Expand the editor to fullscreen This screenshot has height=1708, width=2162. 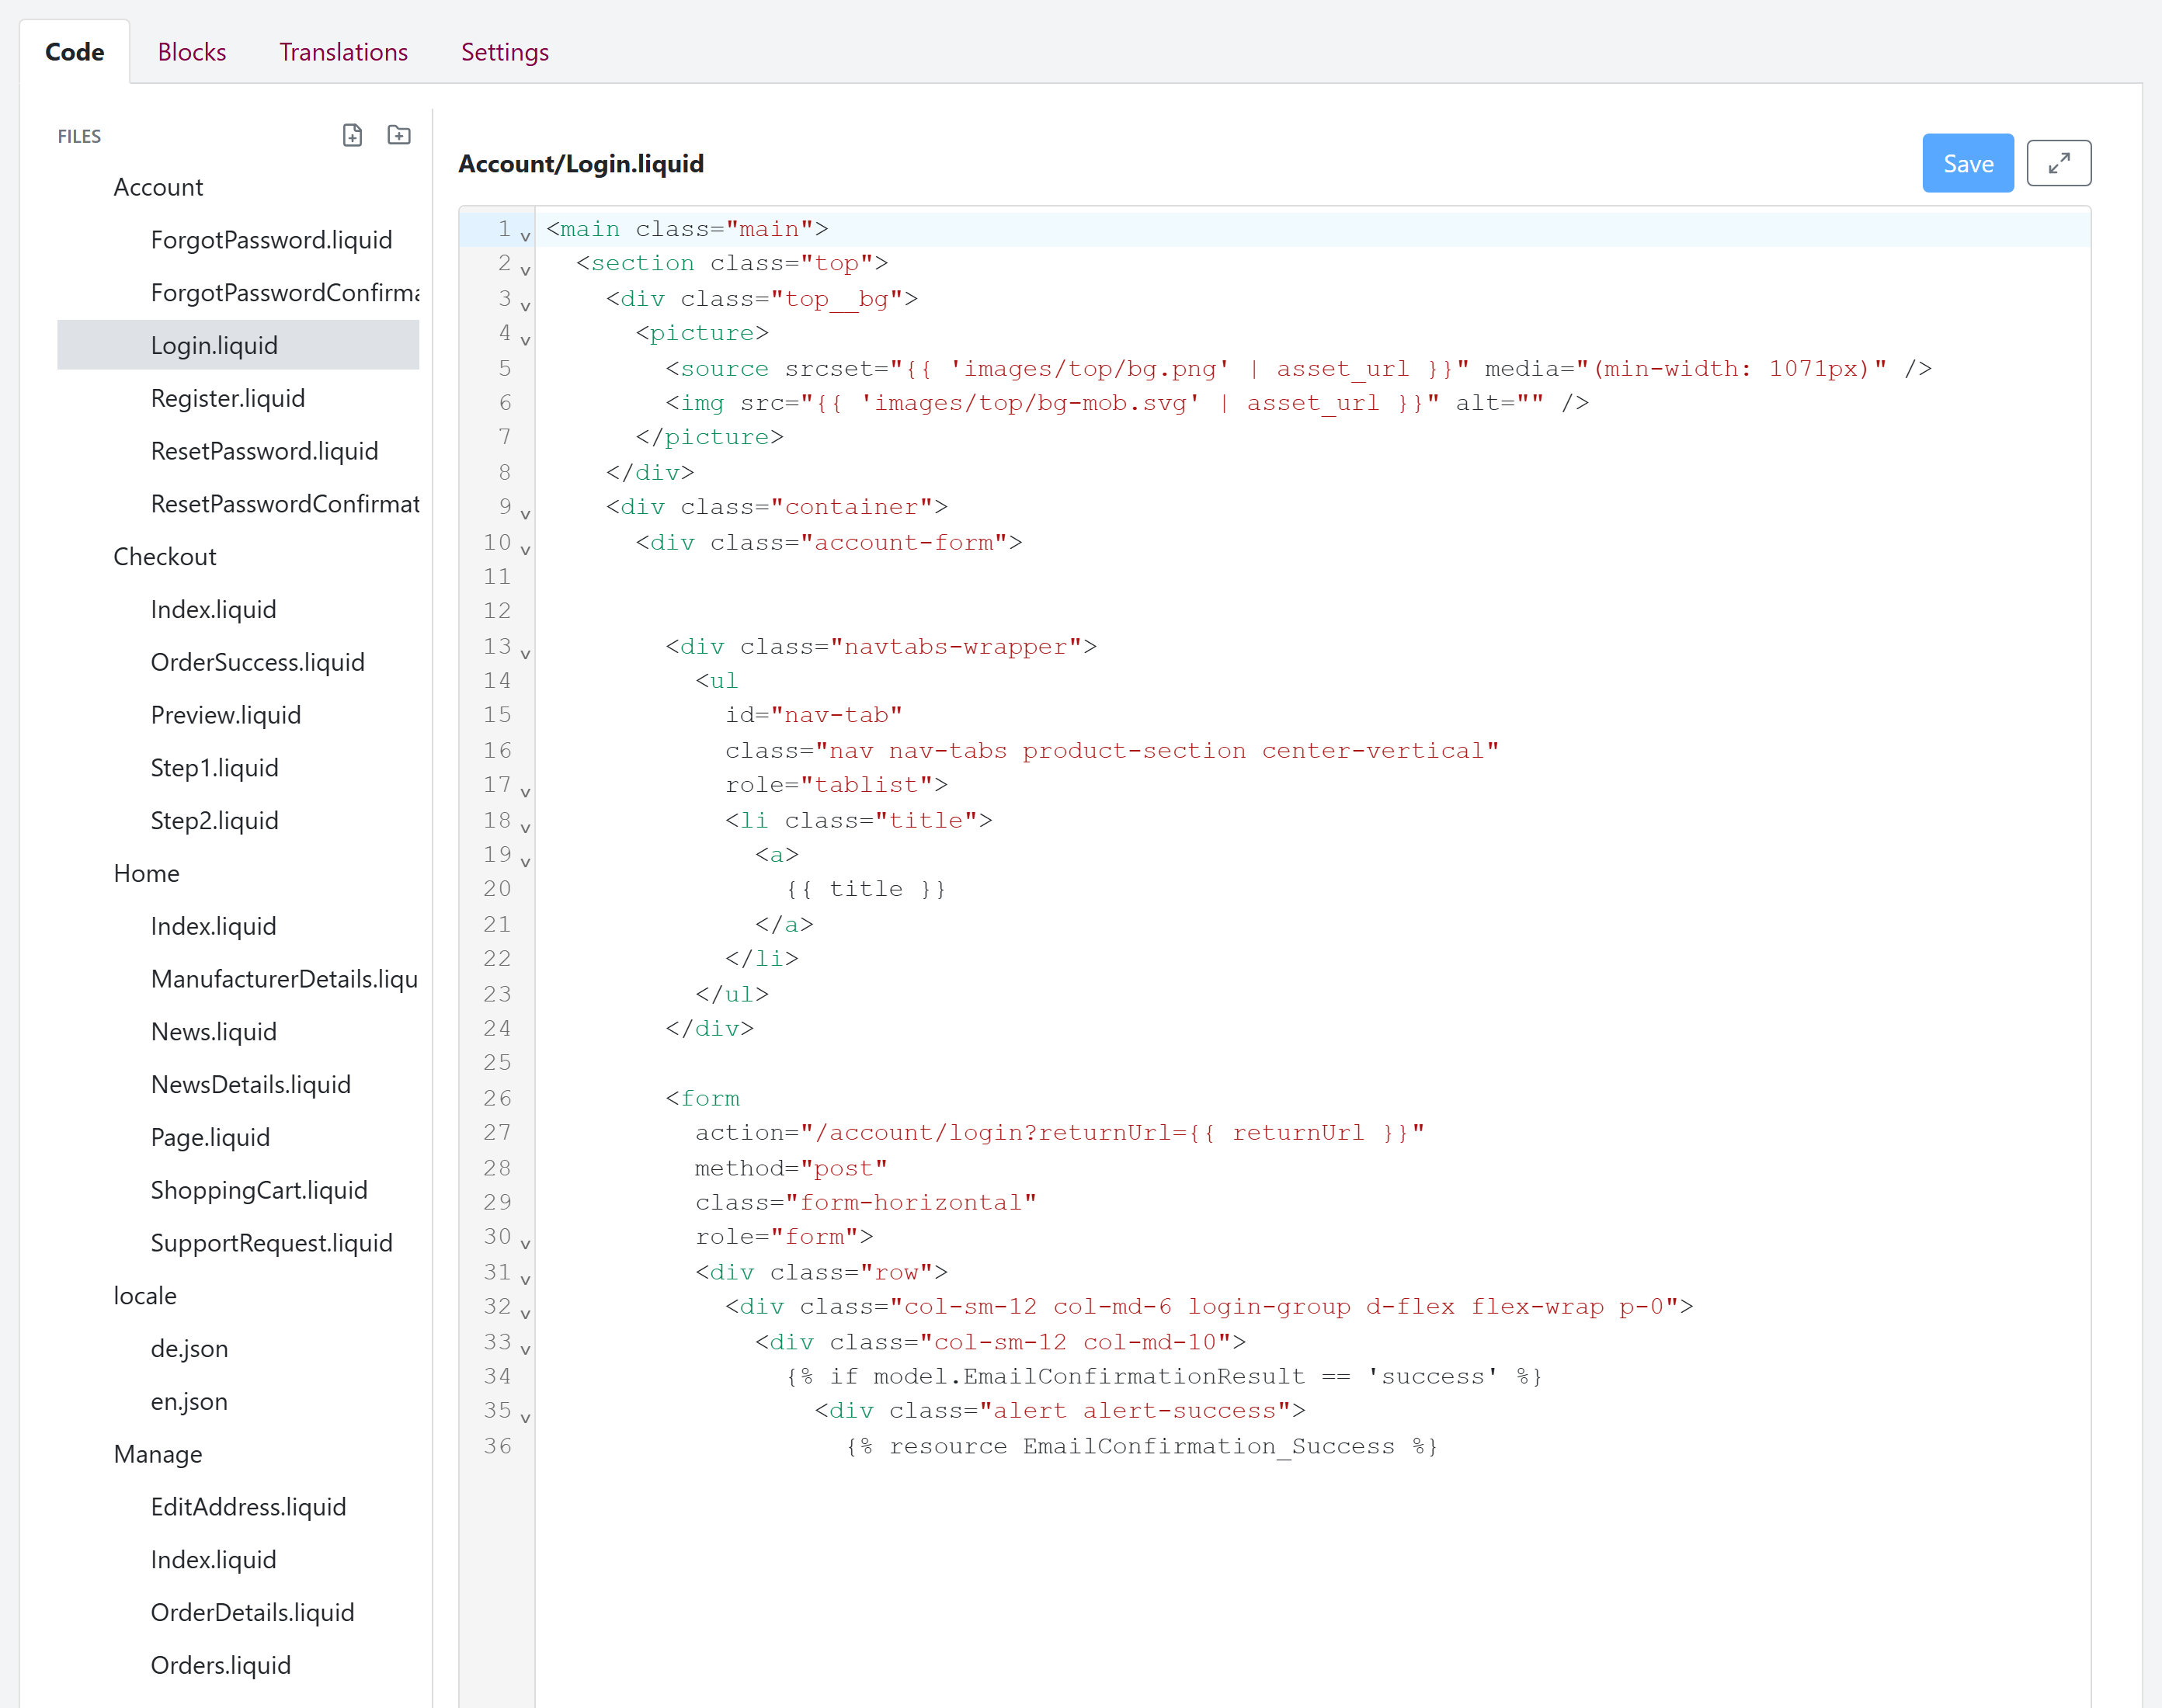(x=2058, y=163)
